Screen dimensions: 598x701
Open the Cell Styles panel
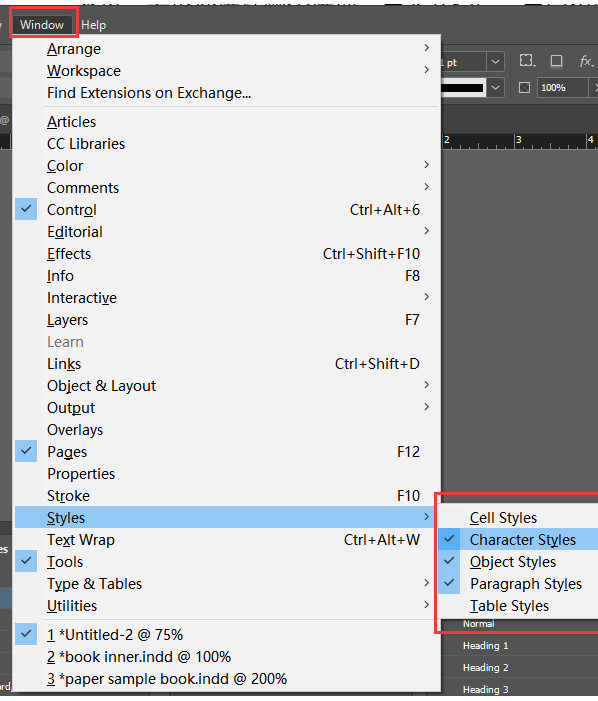click(518, 517)
